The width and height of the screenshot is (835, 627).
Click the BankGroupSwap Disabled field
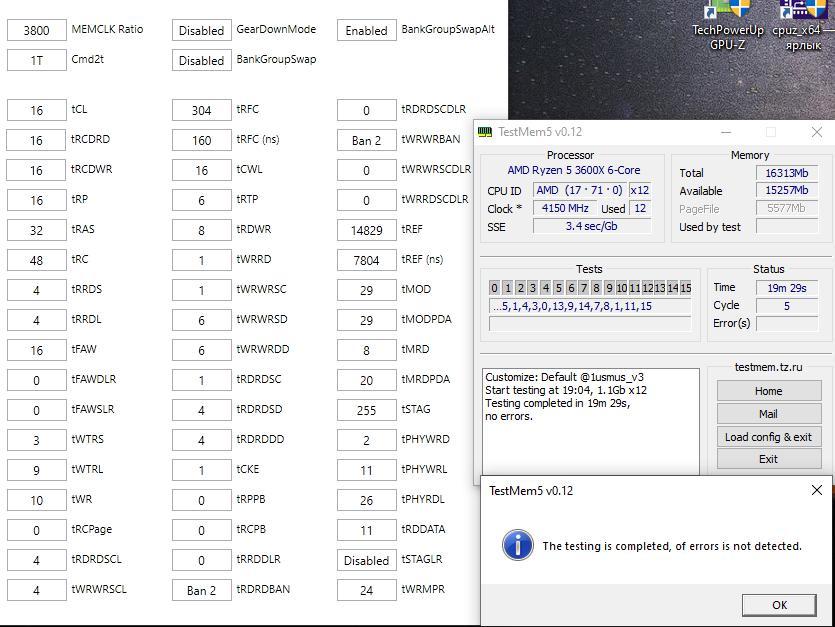(x=202, y=60)
